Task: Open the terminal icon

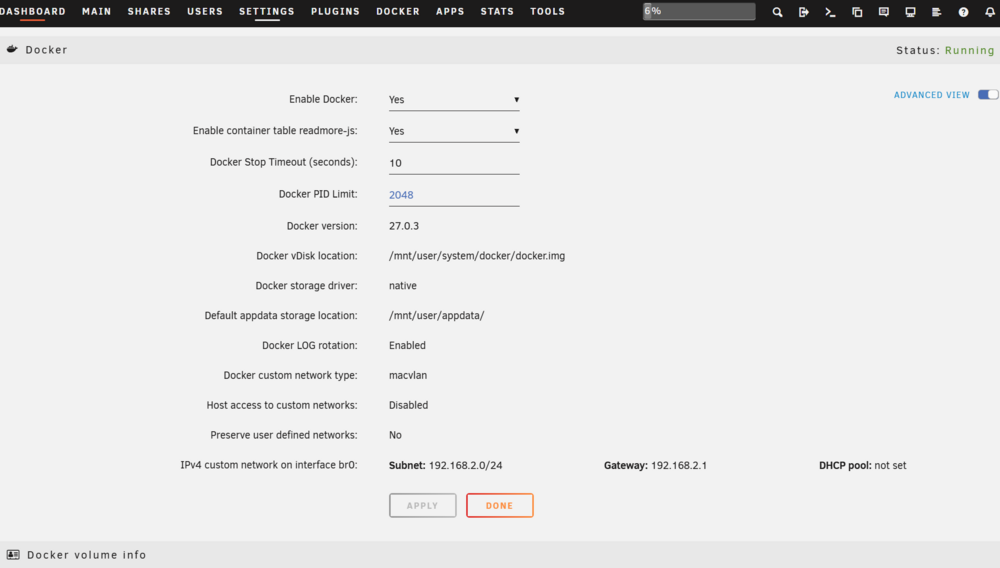Action: click(830, 12)
